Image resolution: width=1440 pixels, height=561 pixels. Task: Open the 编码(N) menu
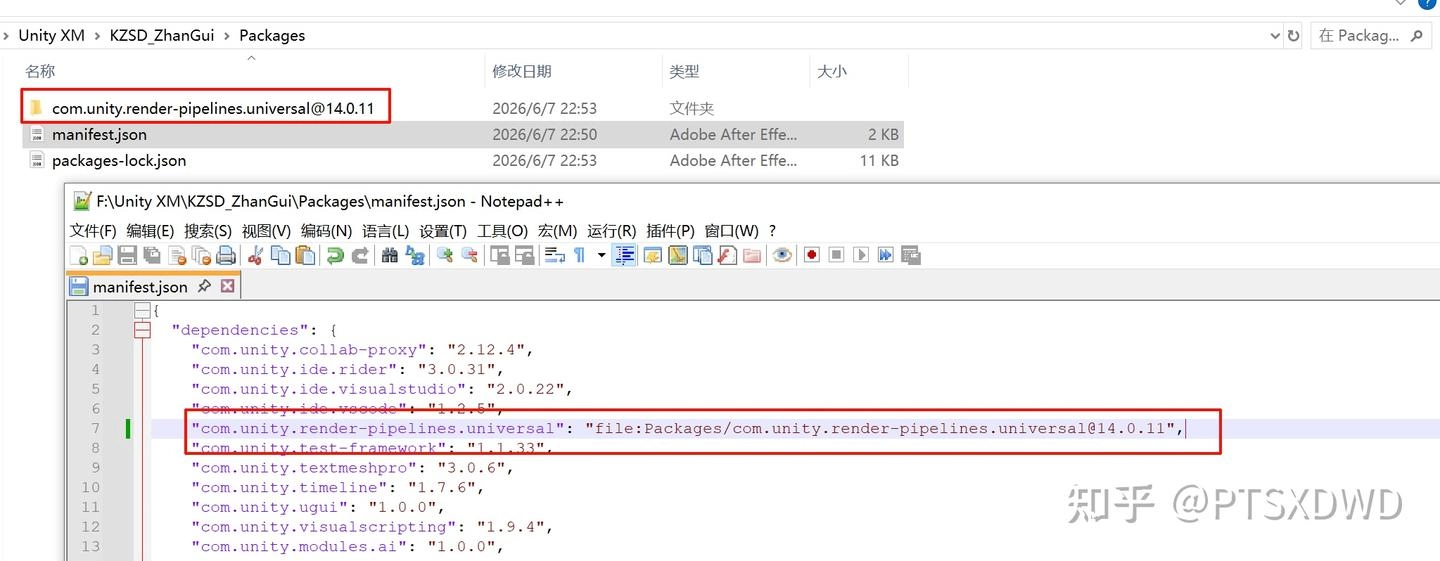(x=326, y=231)
